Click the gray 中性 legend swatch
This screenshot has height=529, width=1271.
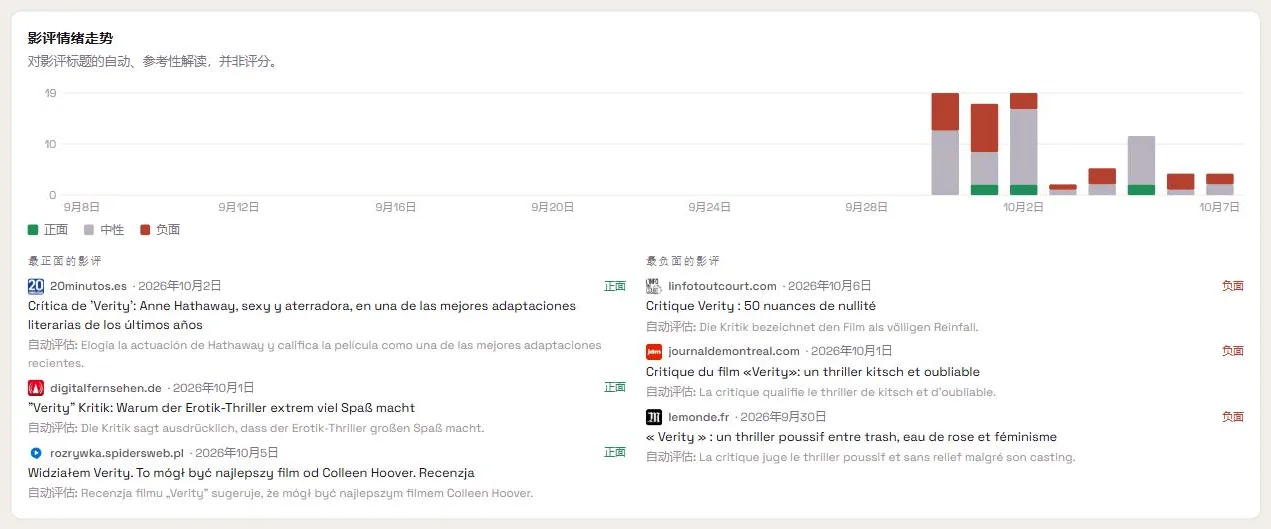coord(89,230)
